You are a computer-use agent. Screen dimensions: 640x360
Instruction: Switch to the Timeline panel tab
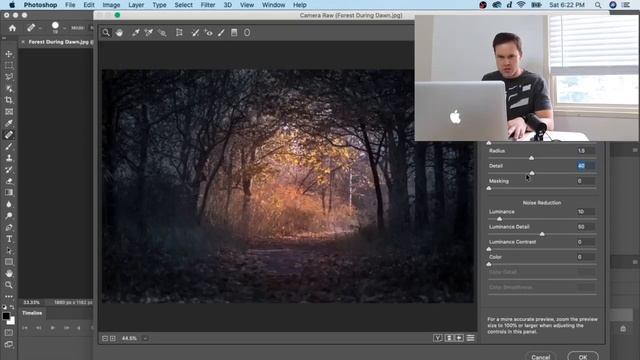[x=32, y=313]
